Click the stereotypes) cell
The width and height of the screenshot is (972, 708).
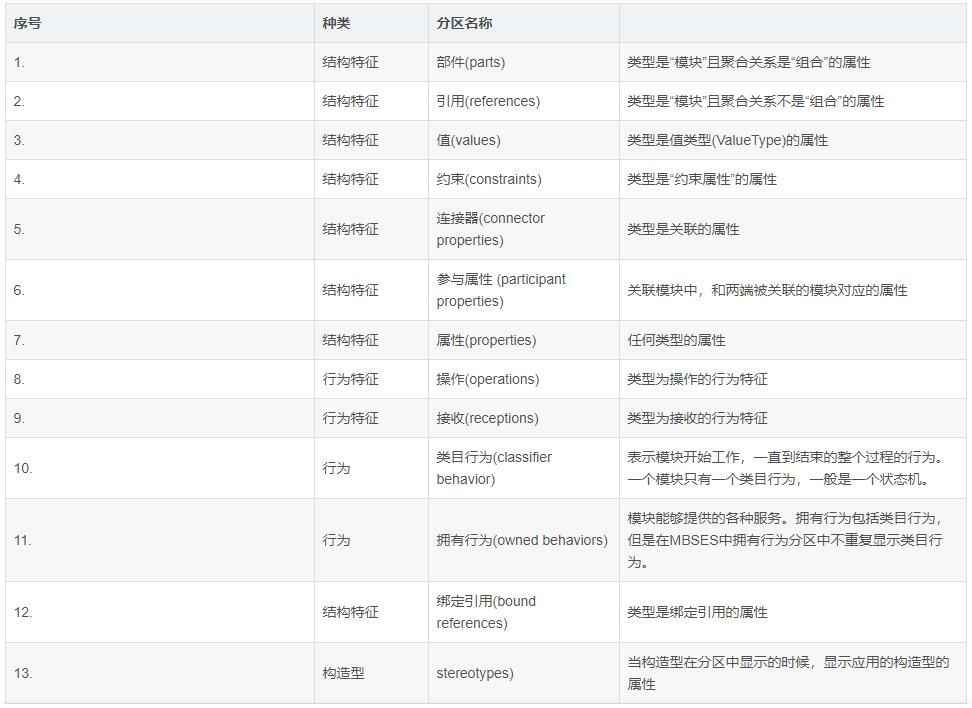[x=524, y=673]
